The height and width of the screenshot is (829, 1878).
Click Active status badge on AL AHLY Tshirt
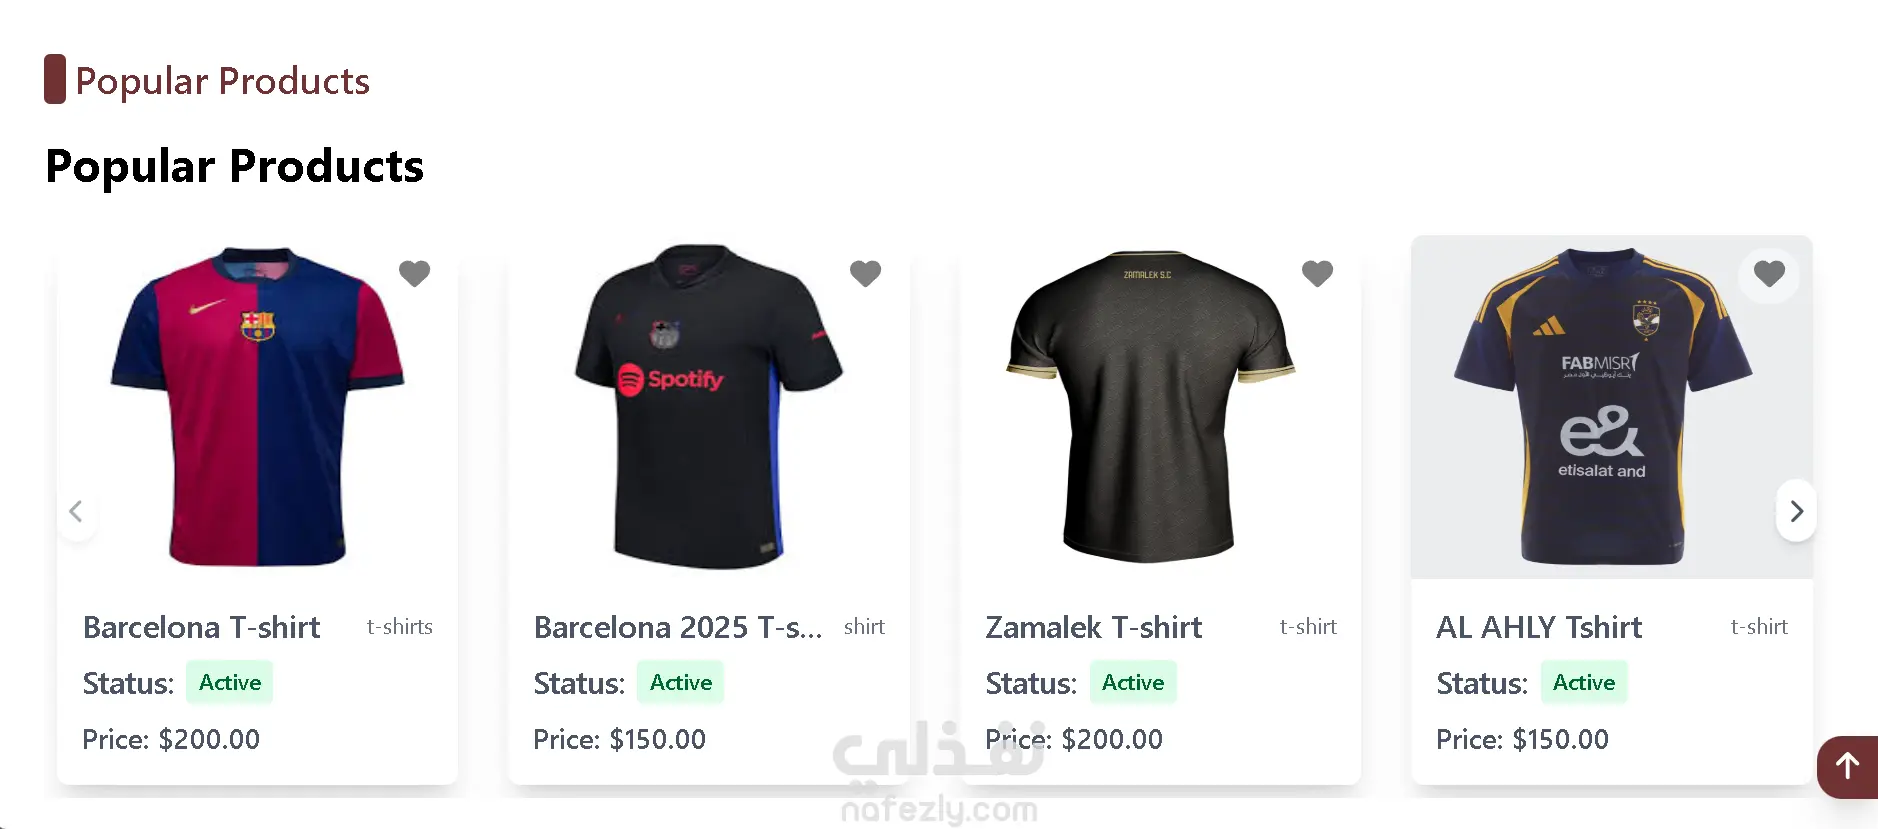click(x=1584, y=683)
